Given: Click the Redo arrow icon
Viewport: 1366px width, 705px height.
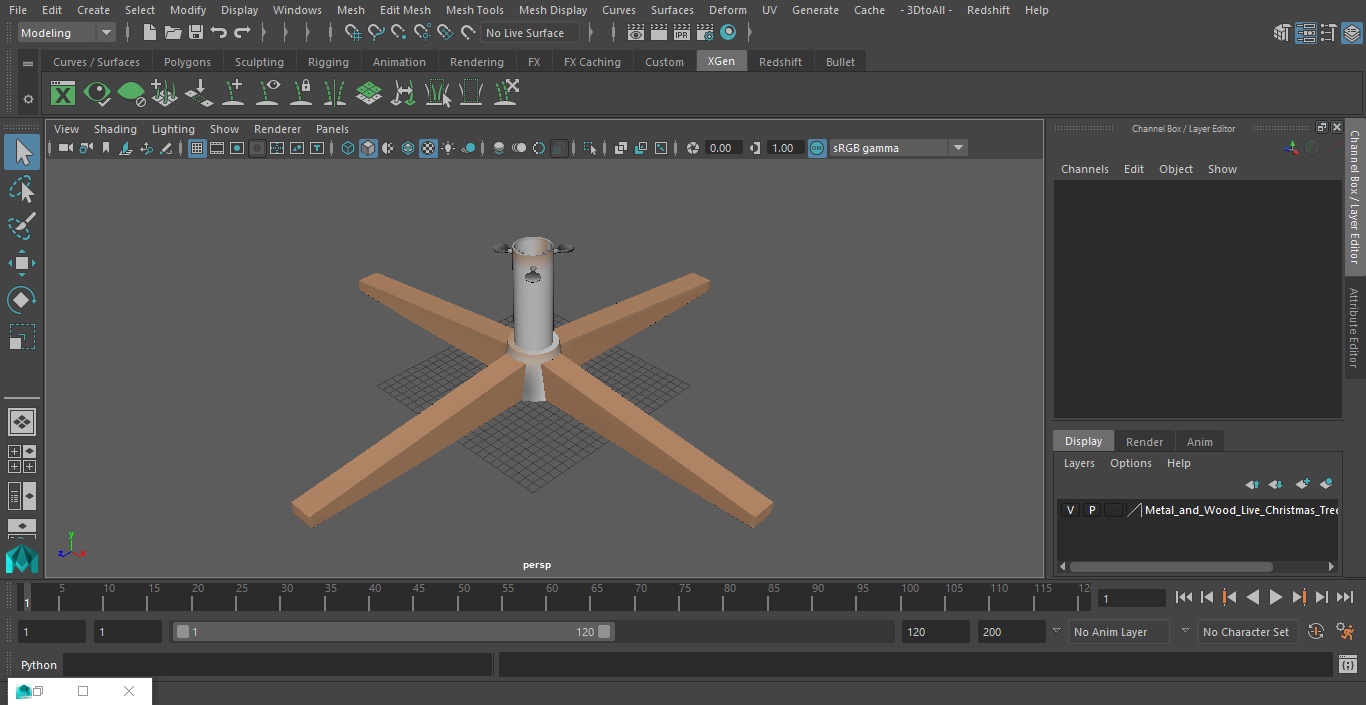Looking at the screenshot, I should pos(242,33).
